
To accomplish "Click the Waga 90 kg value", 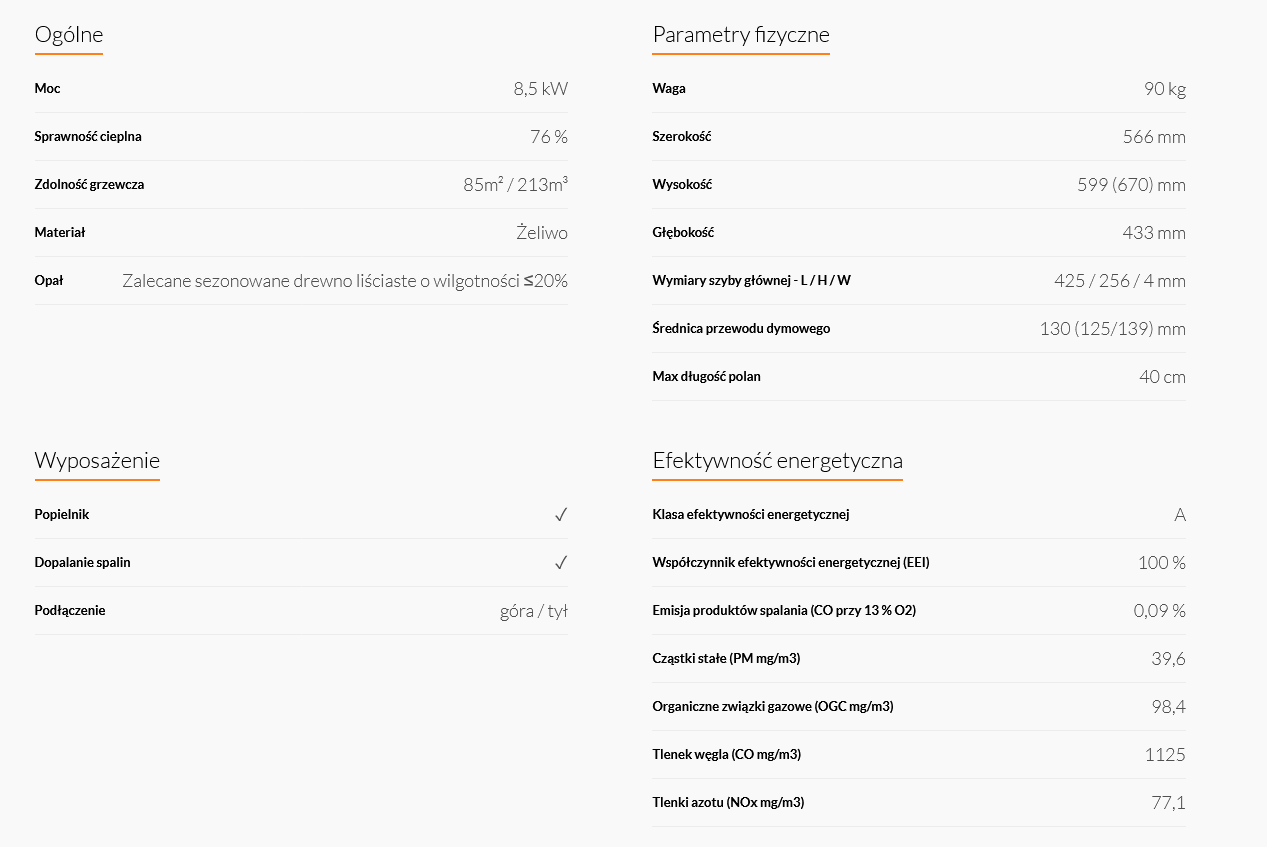I will pyautogui.click(x=1165, y=89).
